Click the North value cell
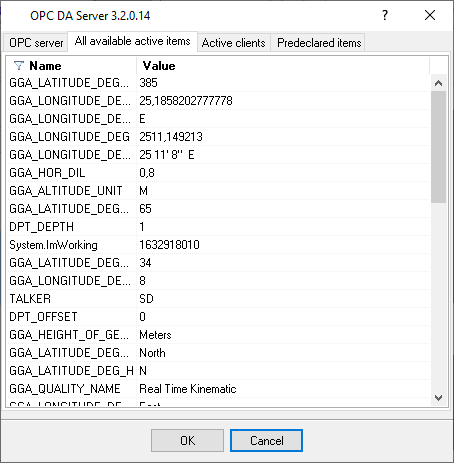Screen dimensions: 454x463 (x=152, y=353)
